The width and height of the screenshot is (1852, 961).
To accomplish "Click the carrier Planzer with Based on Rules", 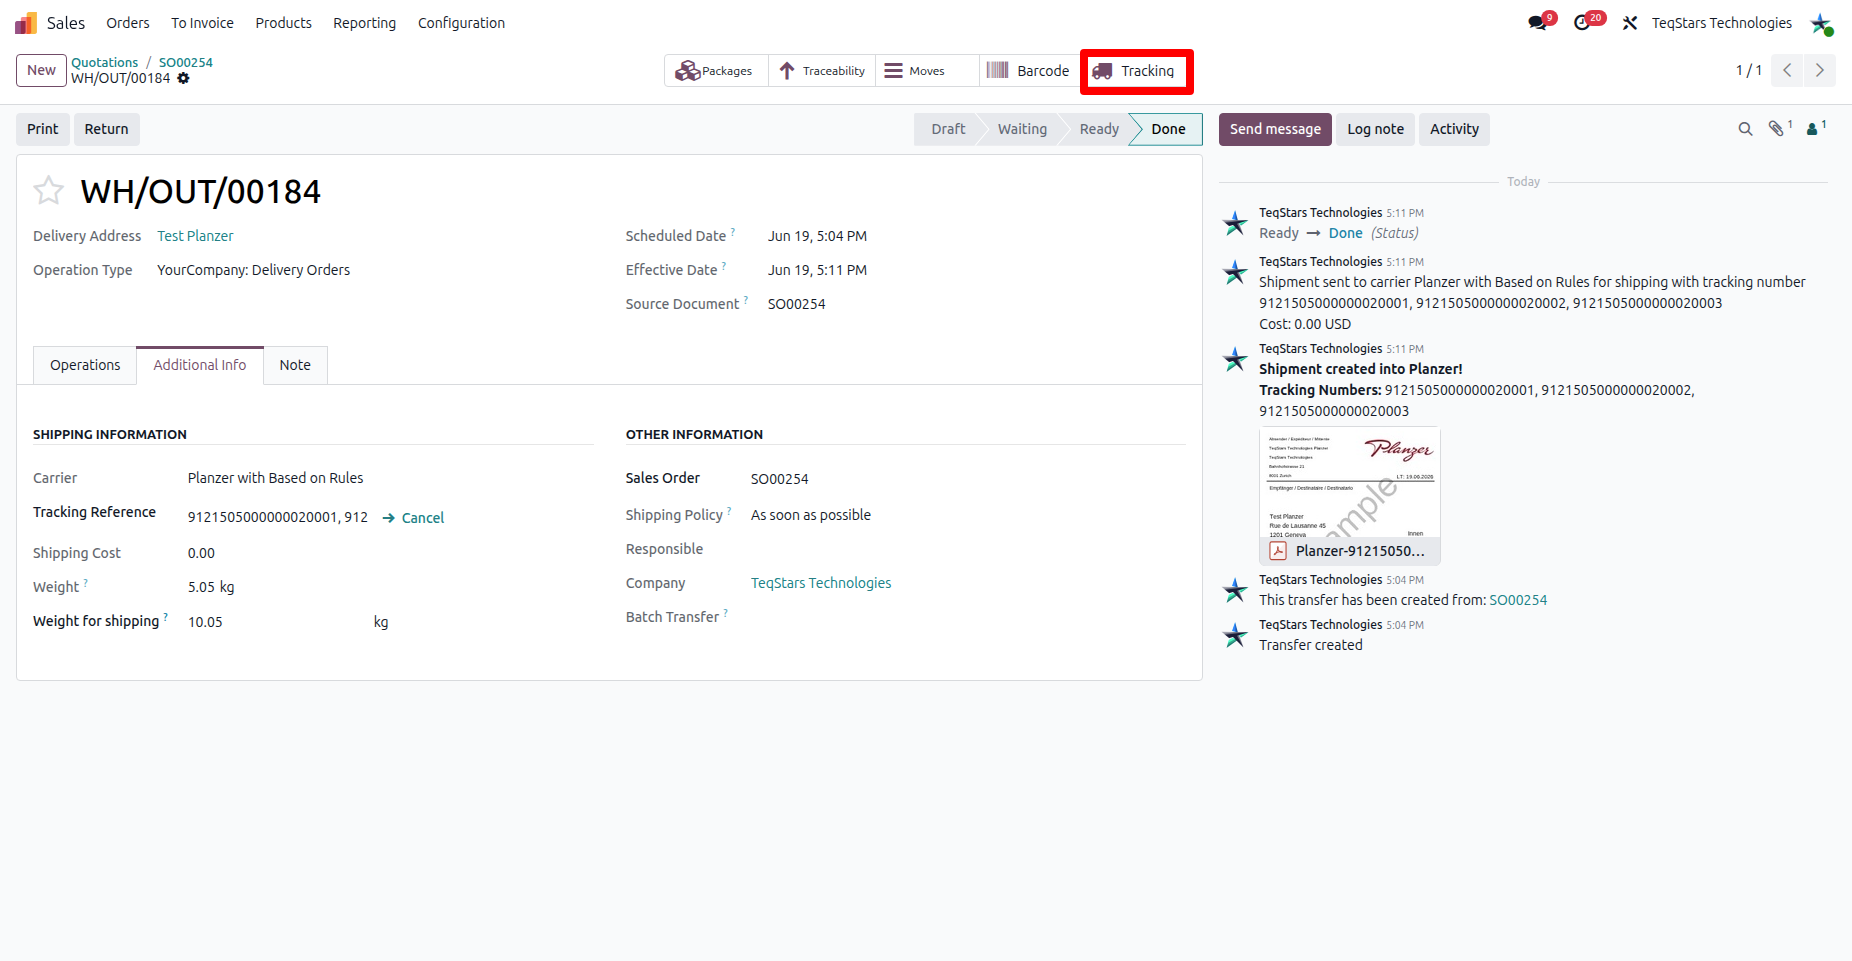I will (276, 478).
